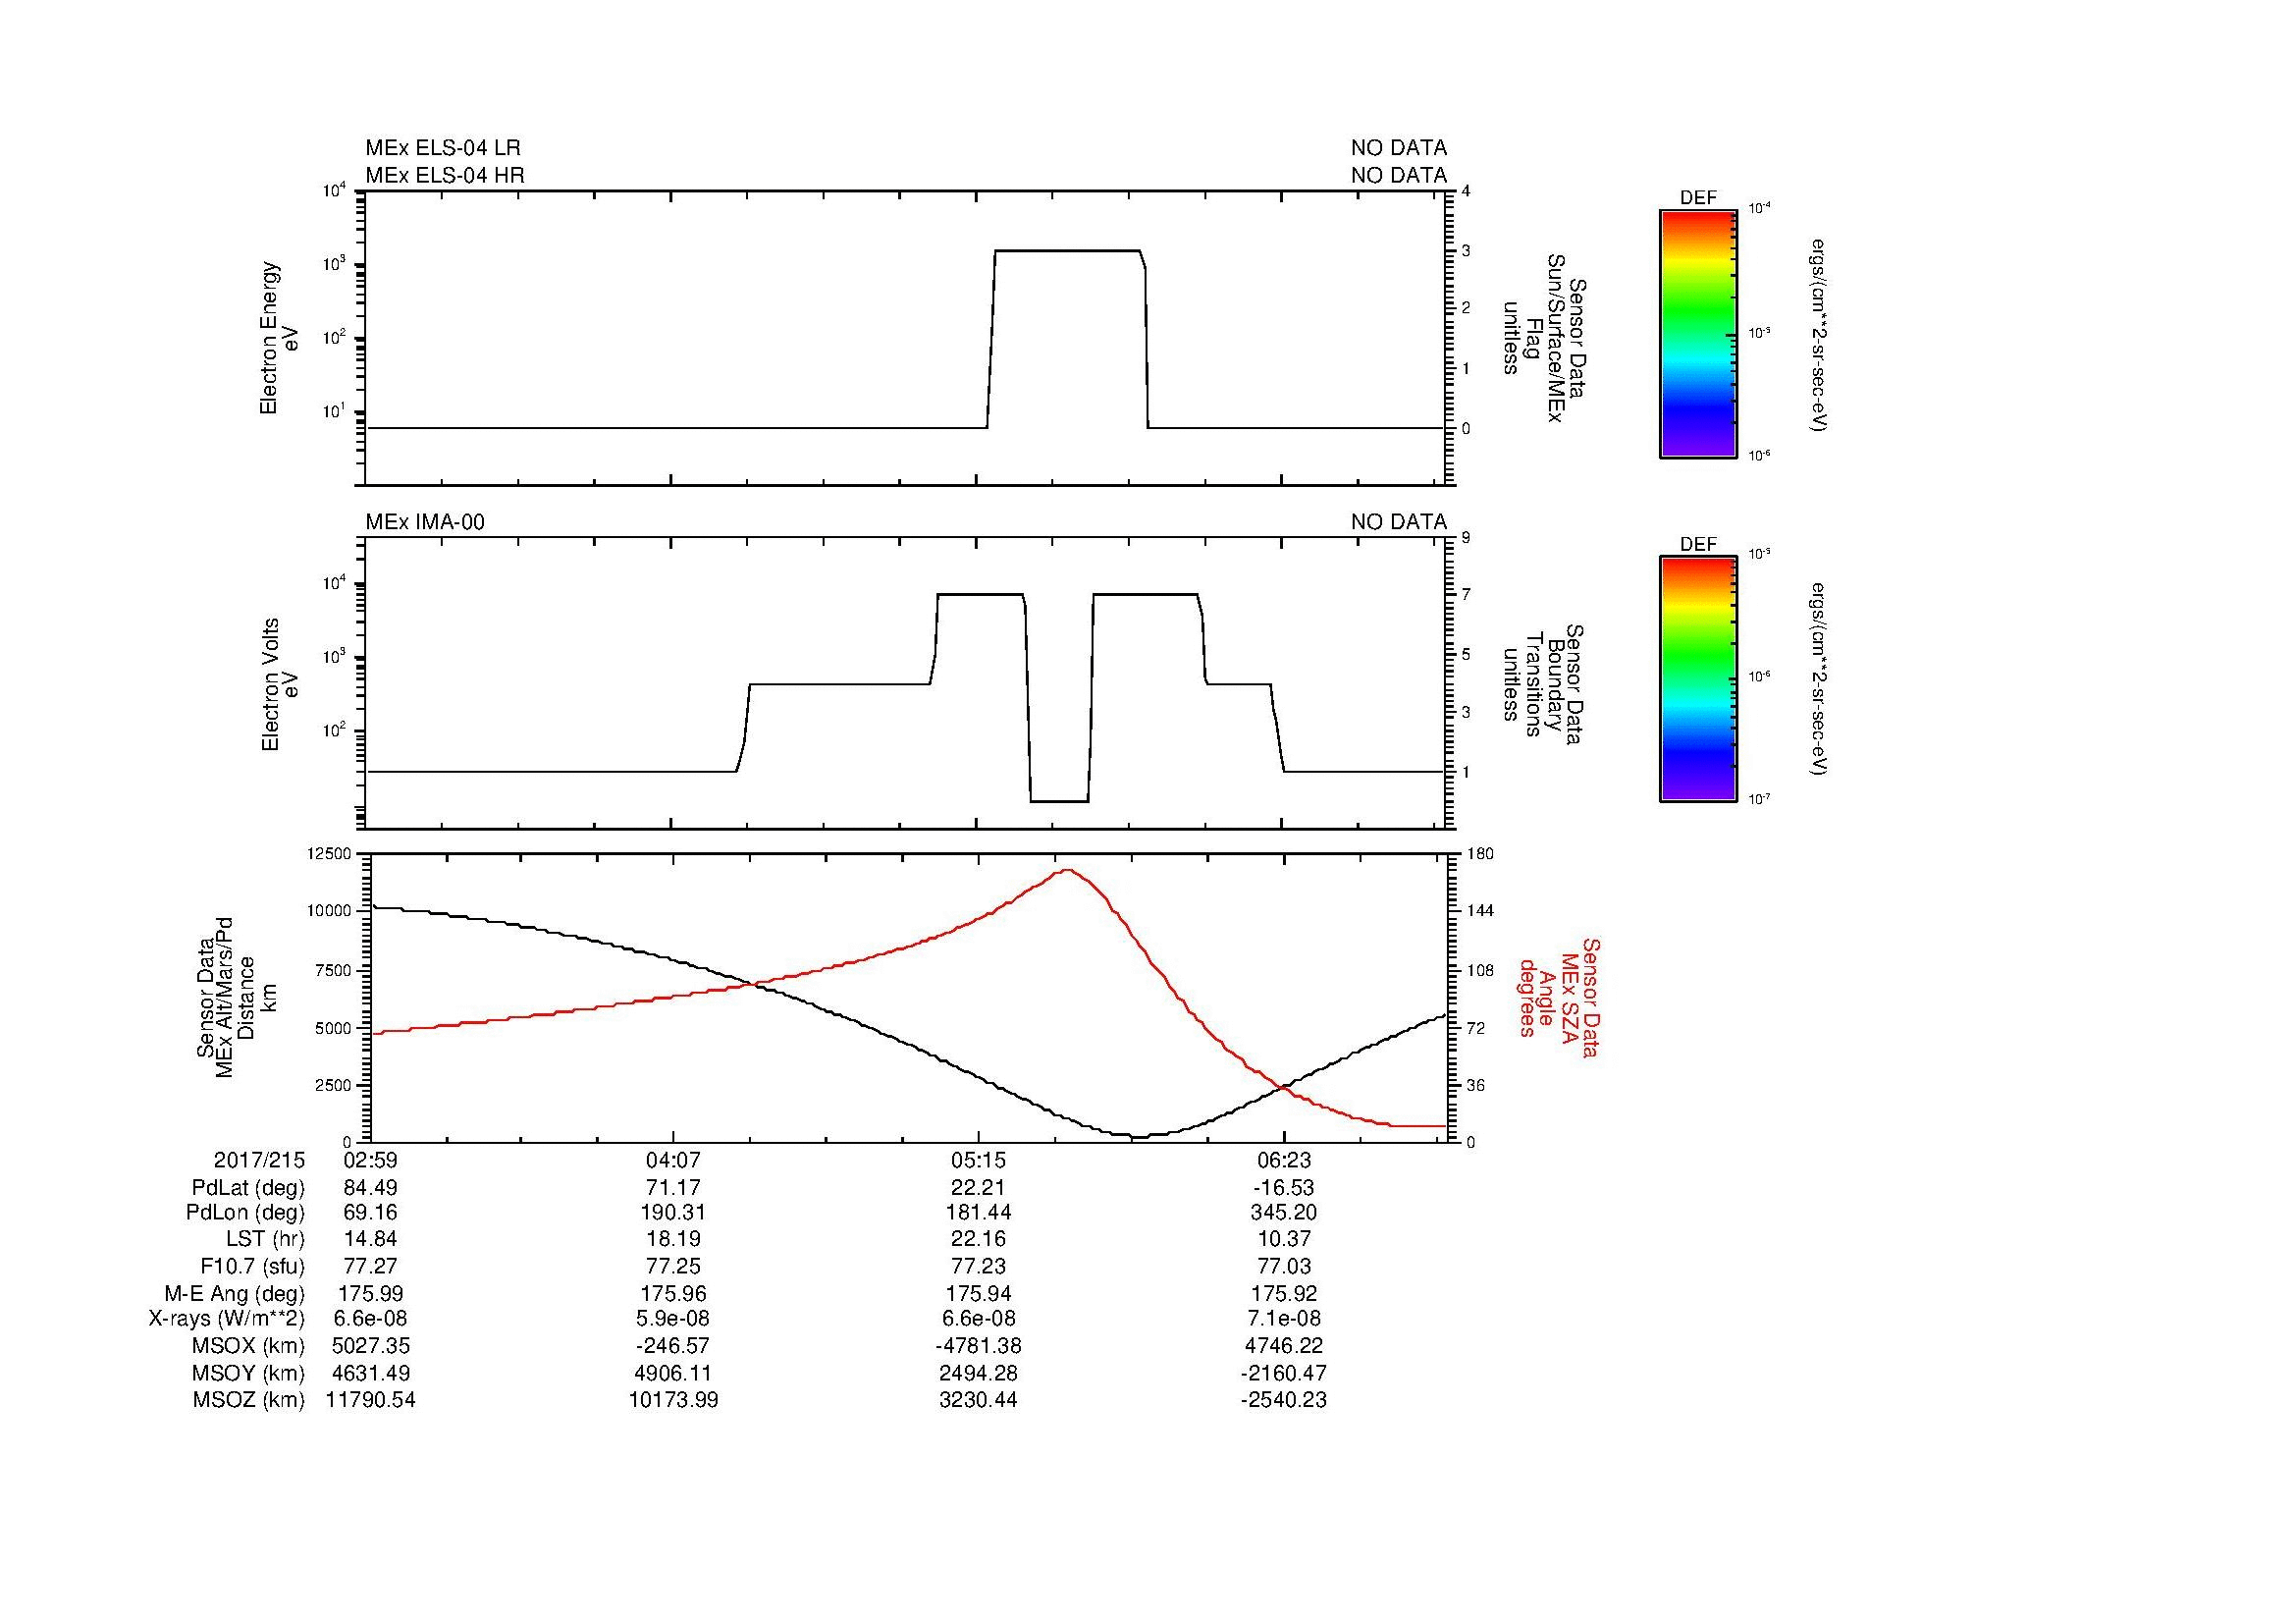Click the X-rays (W/m**2) row label

coord(226,1319)
